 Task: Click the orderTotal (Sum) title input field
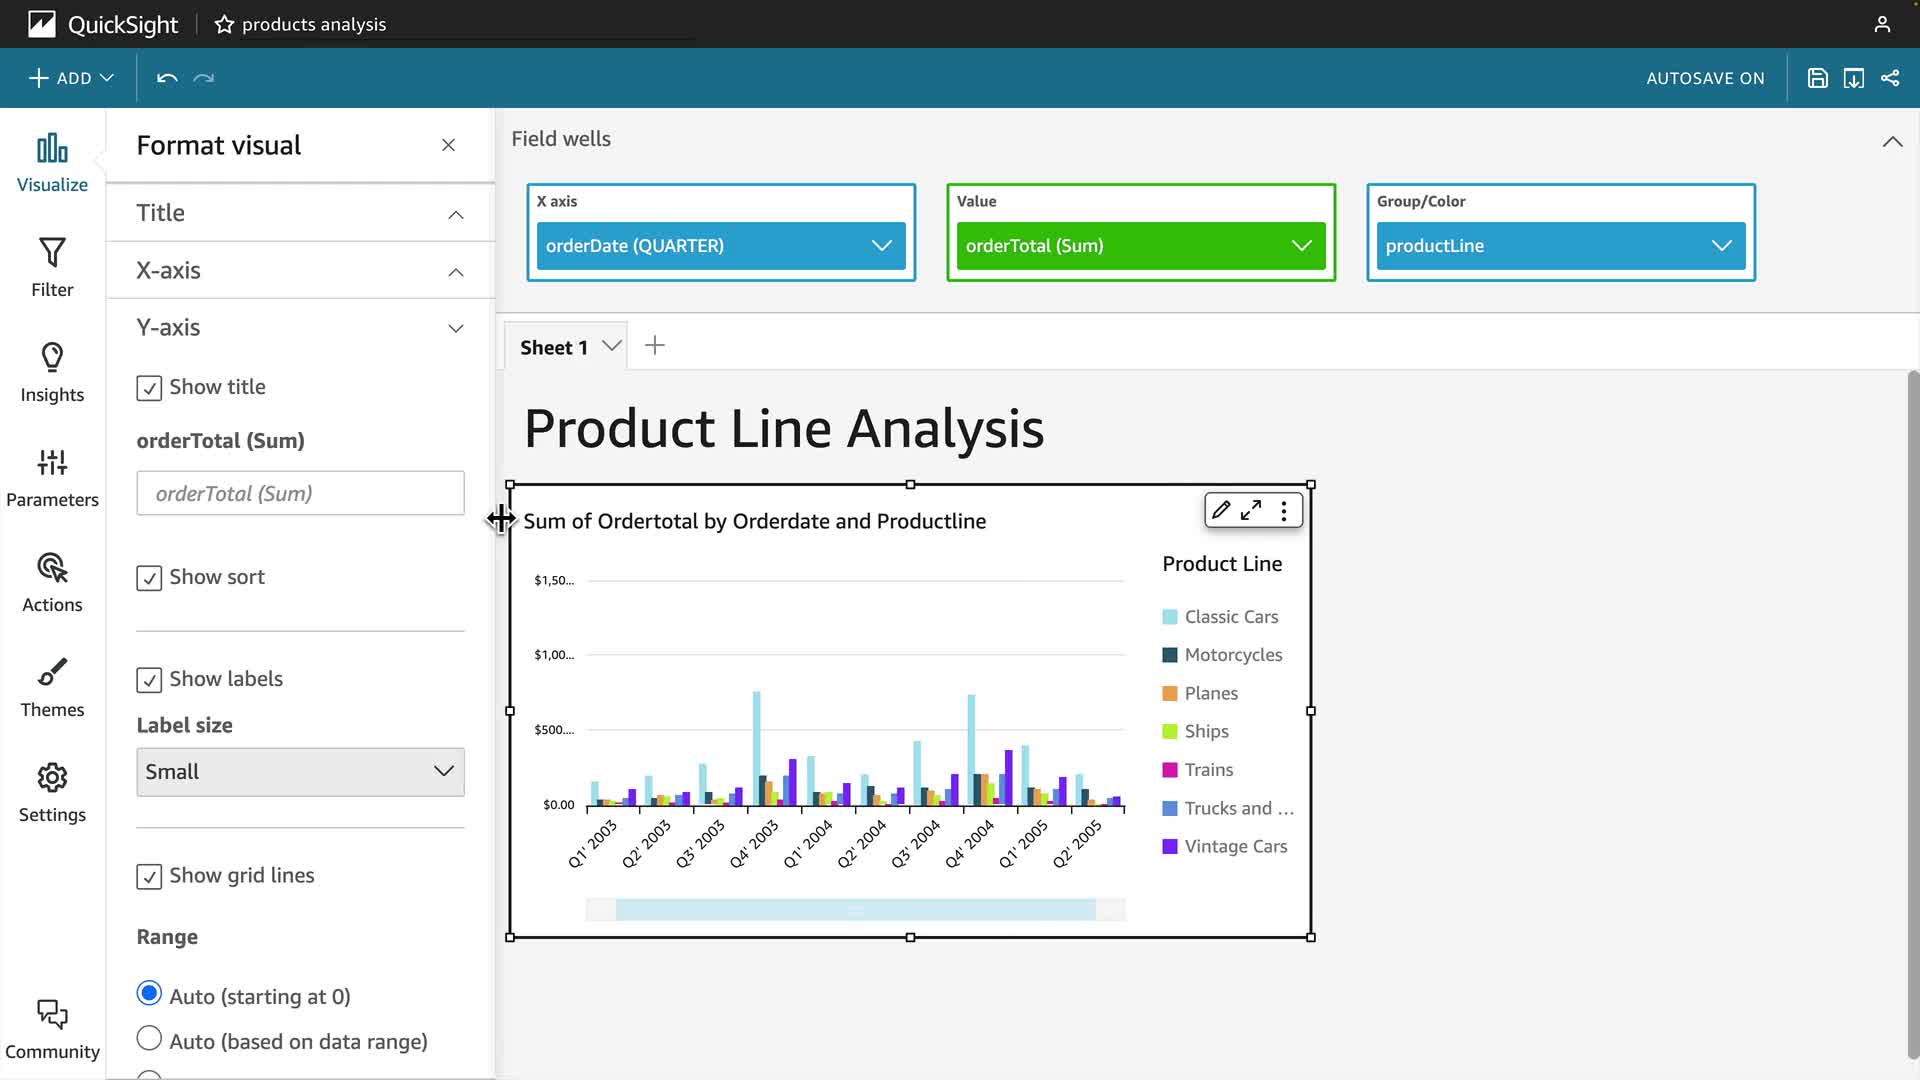click(300, 493)
